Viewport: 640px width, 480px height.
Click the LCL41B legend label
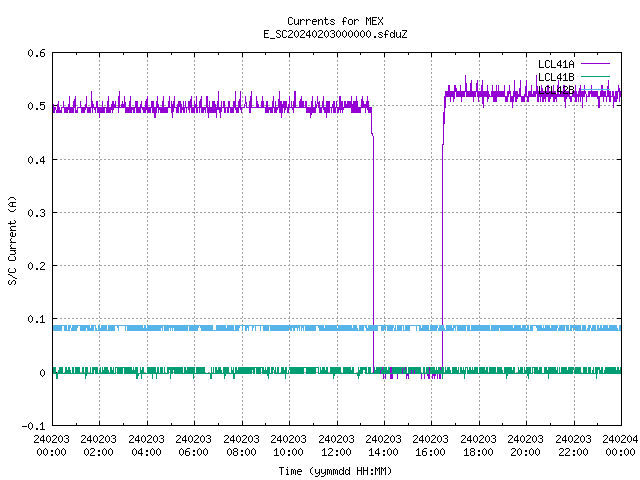(556, 77)
